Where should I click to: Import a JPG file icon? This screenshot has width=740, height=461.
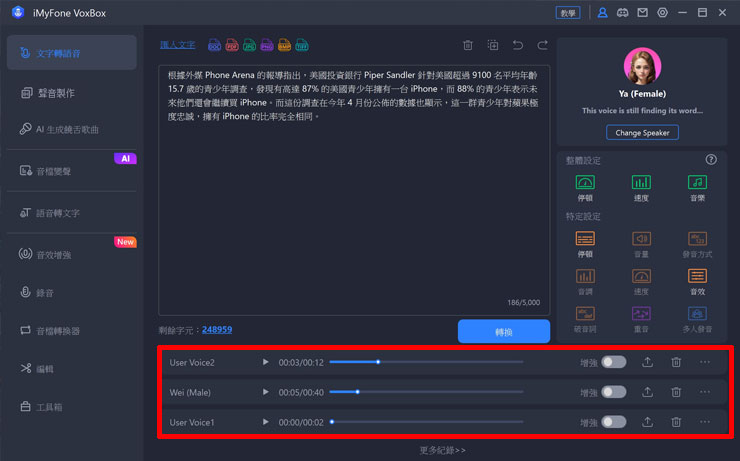coord(249,45)
